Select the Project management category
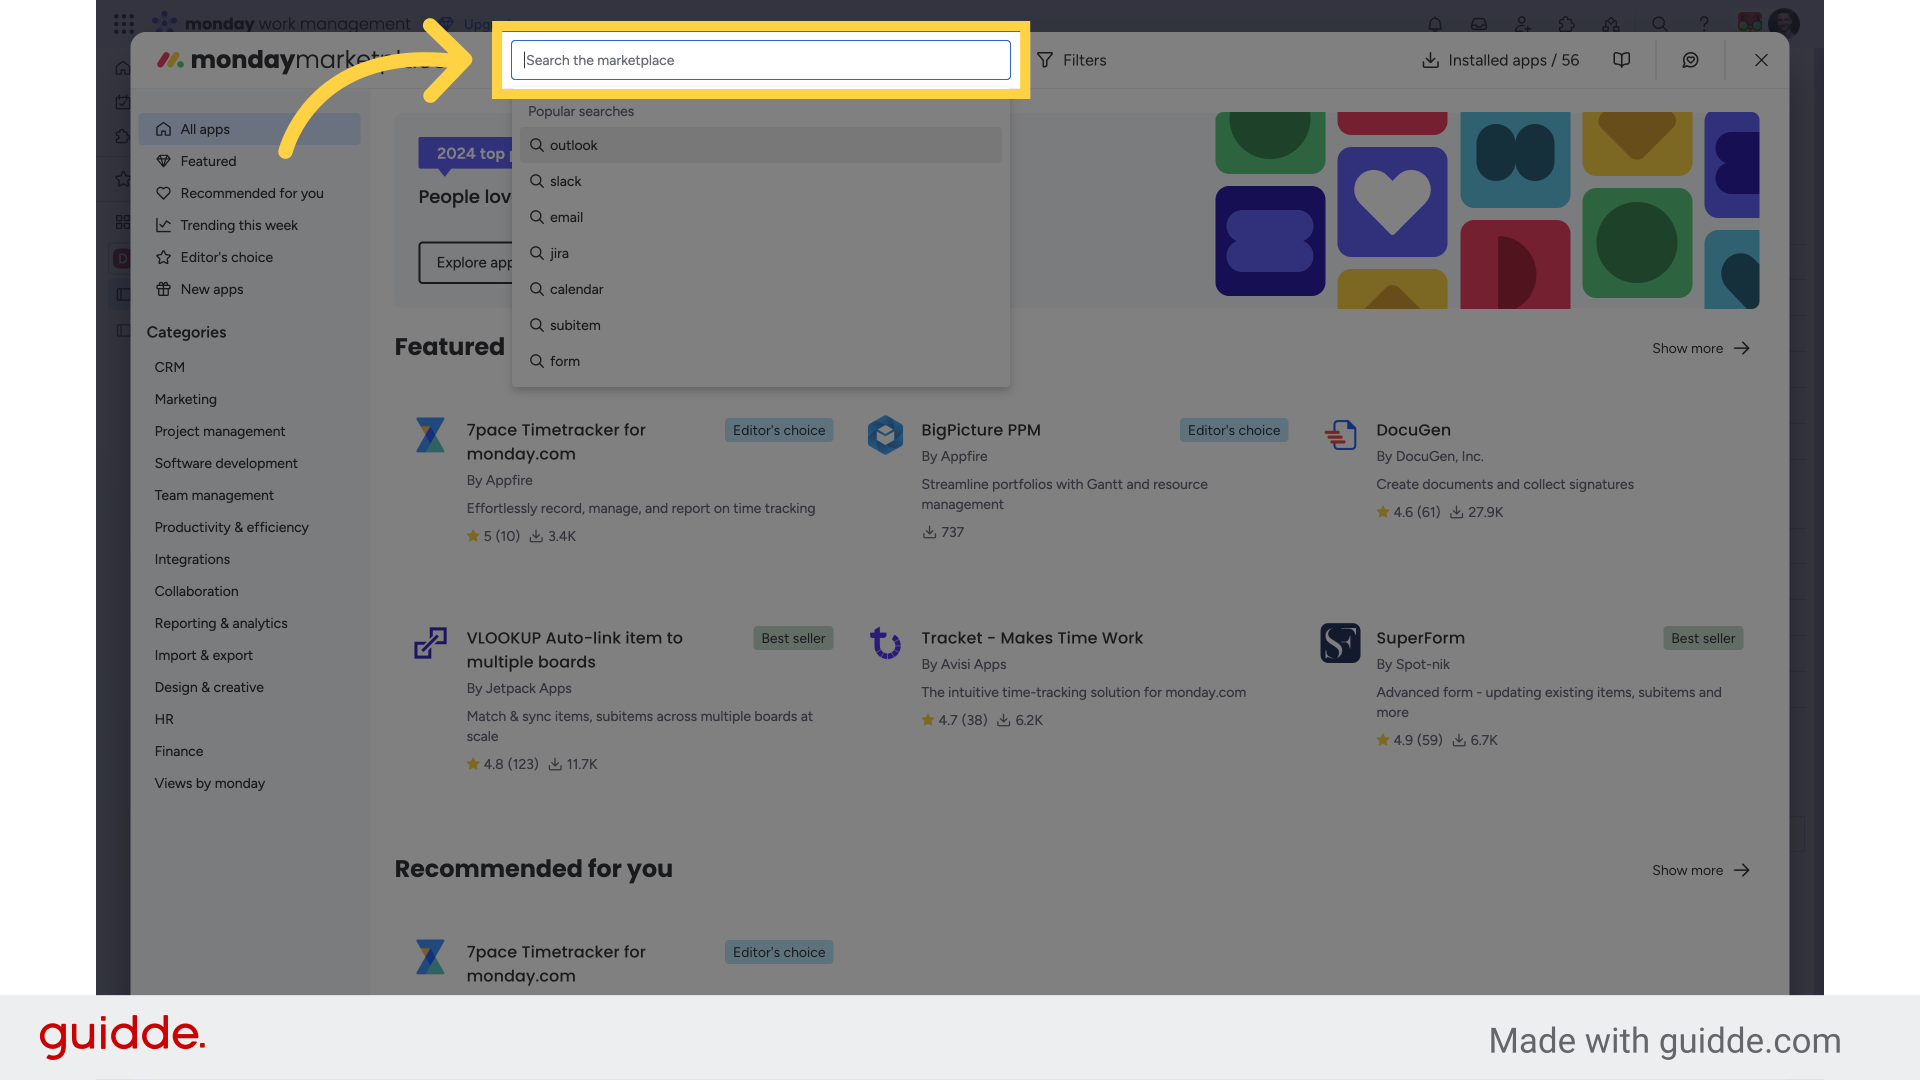The height and width of the screenshot is (1080, 1920). 220,431
